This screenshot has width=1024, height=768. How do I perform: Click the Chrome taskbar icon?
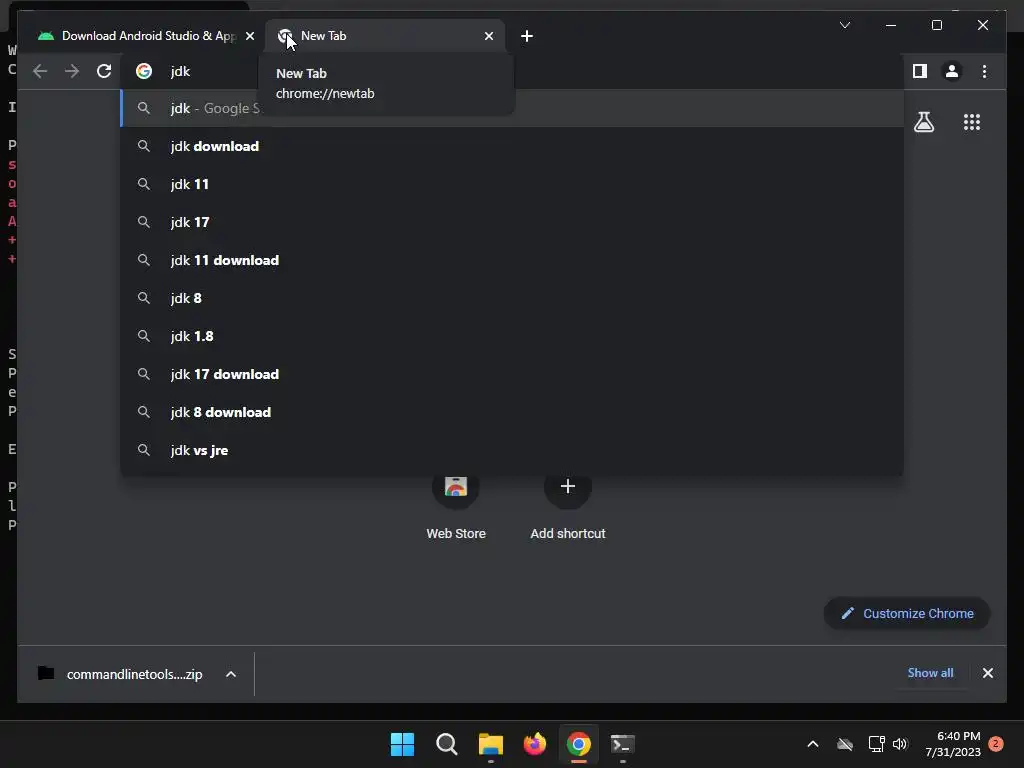pos(579,744)
